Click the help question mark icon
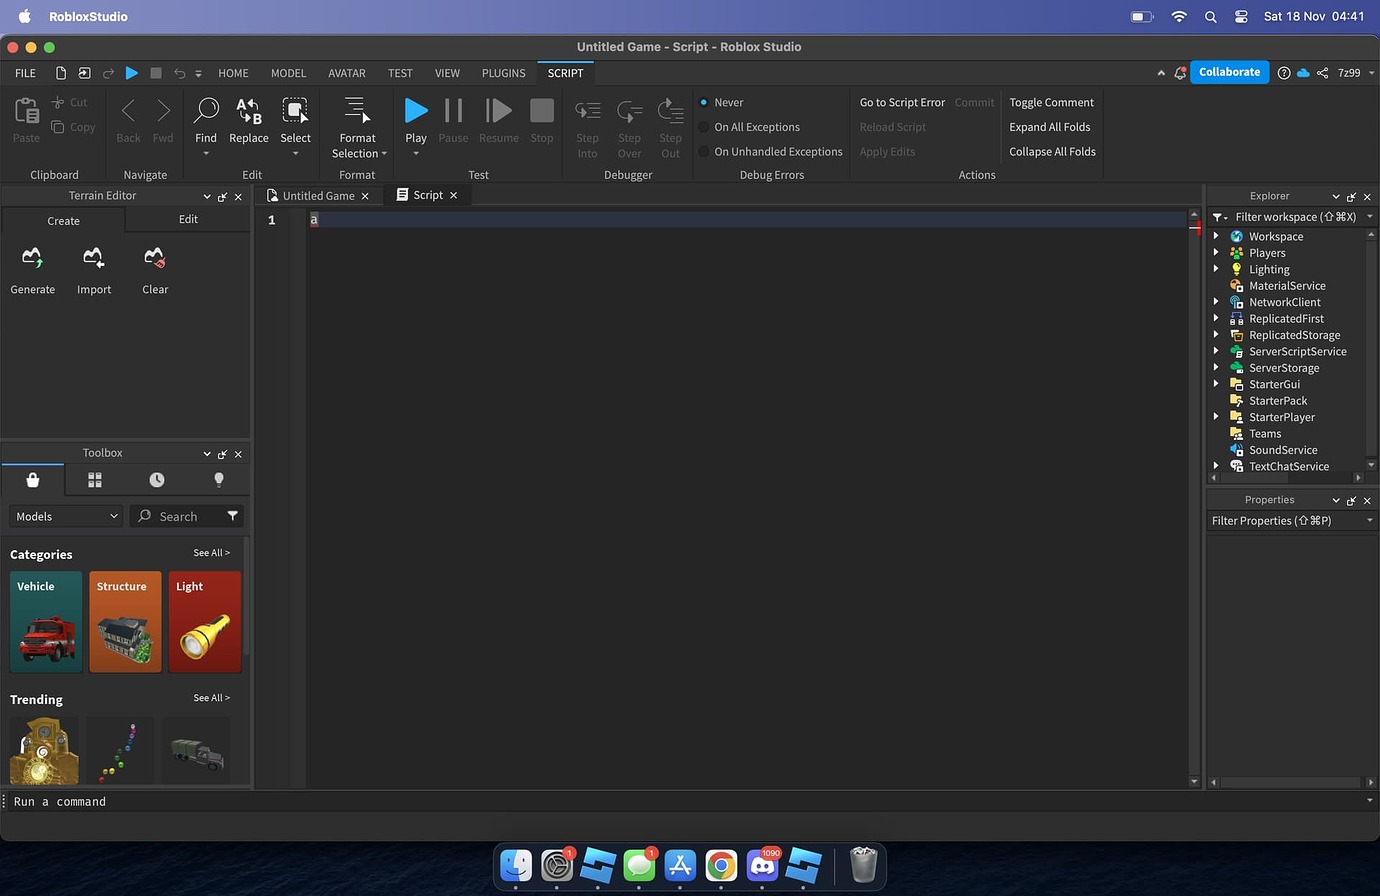Image resolution: width=1380 pixels, height=896 pixels. coord(1283,73)
